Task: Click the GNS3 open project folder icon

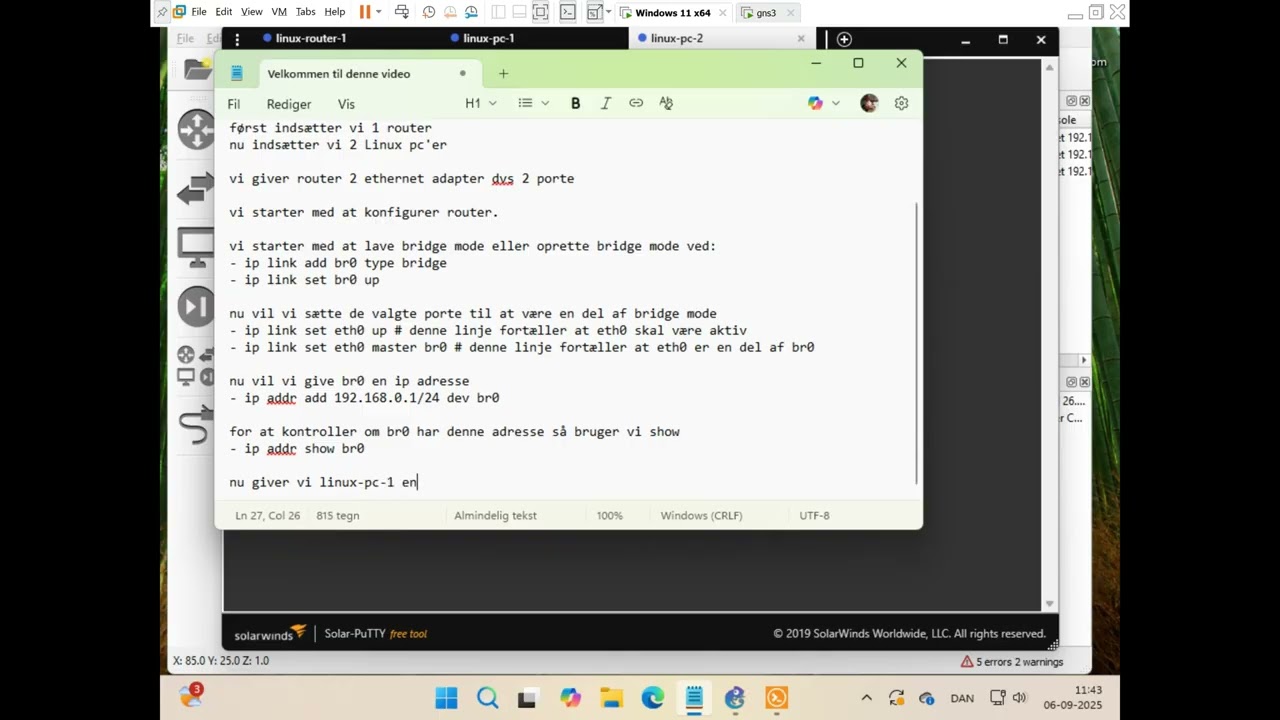Action: point(198,69)
